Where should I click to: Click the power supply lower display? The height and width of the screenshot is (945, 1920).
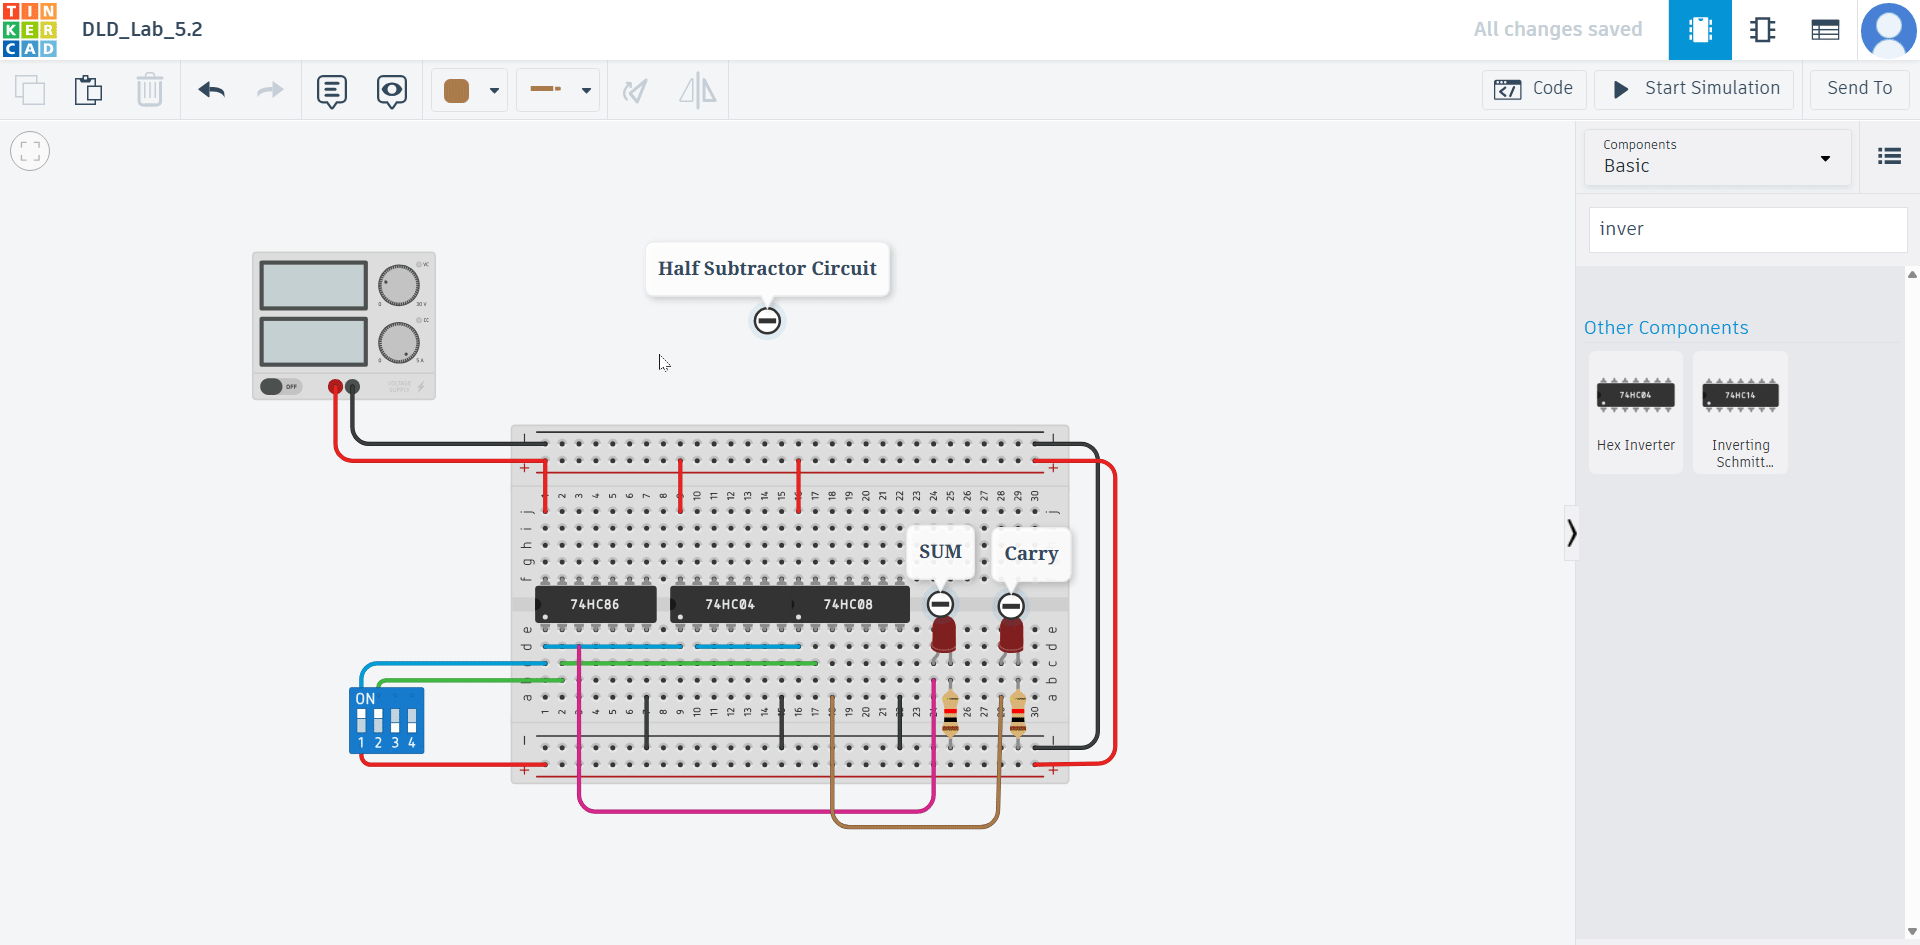click(x=314, y=342)
